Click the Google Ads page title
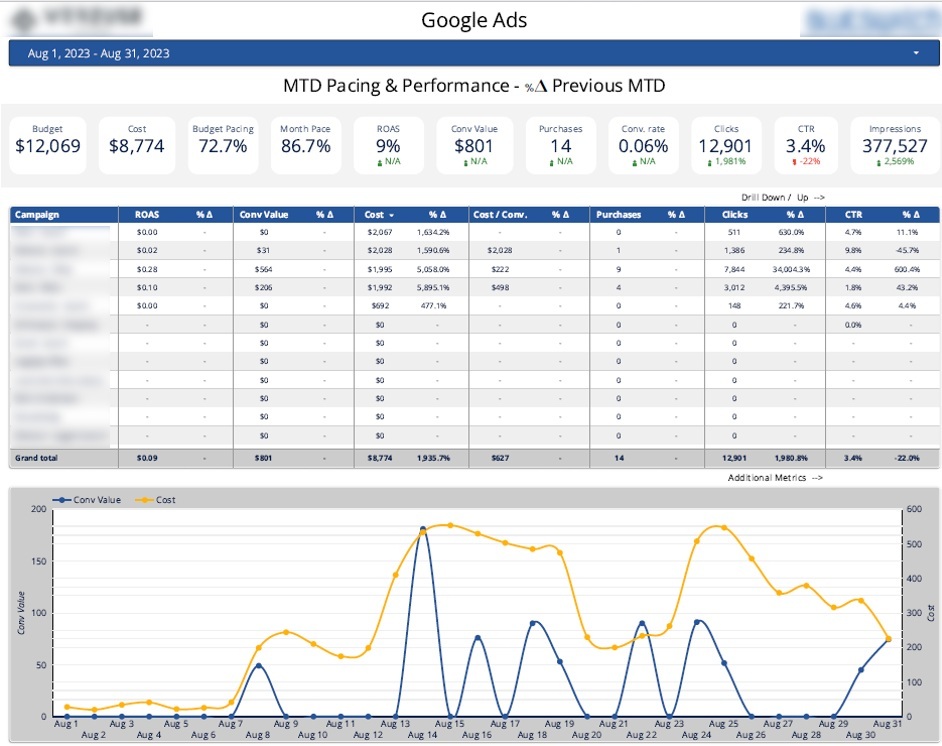The height and width of the screenshot is (746, 942). click(474, 20)
